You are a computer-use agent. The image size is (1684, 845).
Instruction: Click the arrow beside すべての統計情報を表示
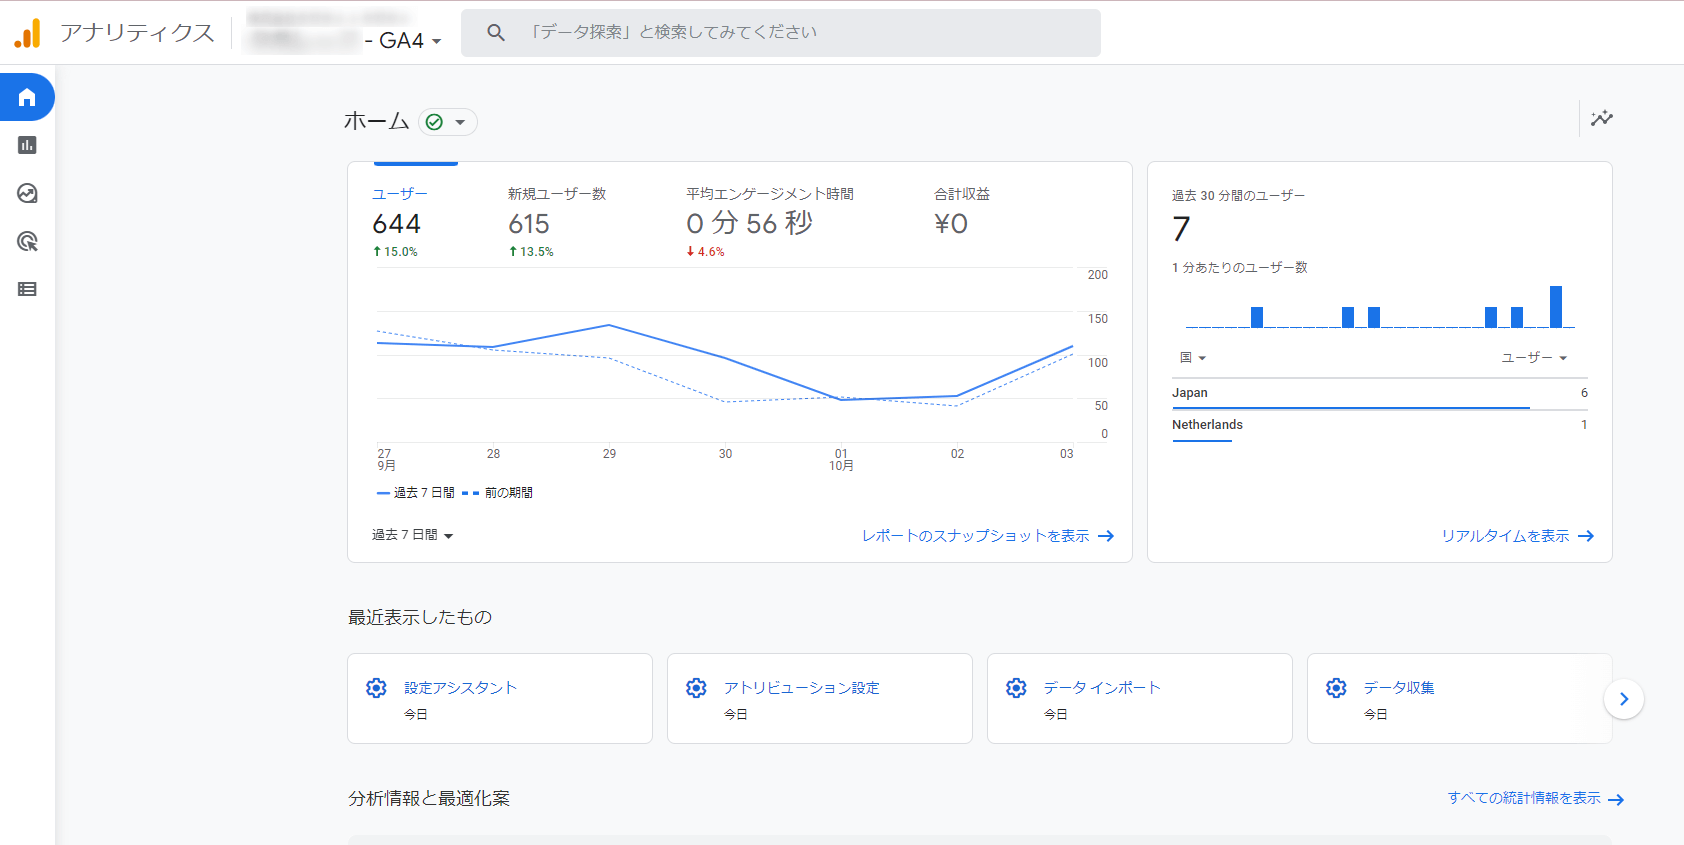click(1616, 799)
